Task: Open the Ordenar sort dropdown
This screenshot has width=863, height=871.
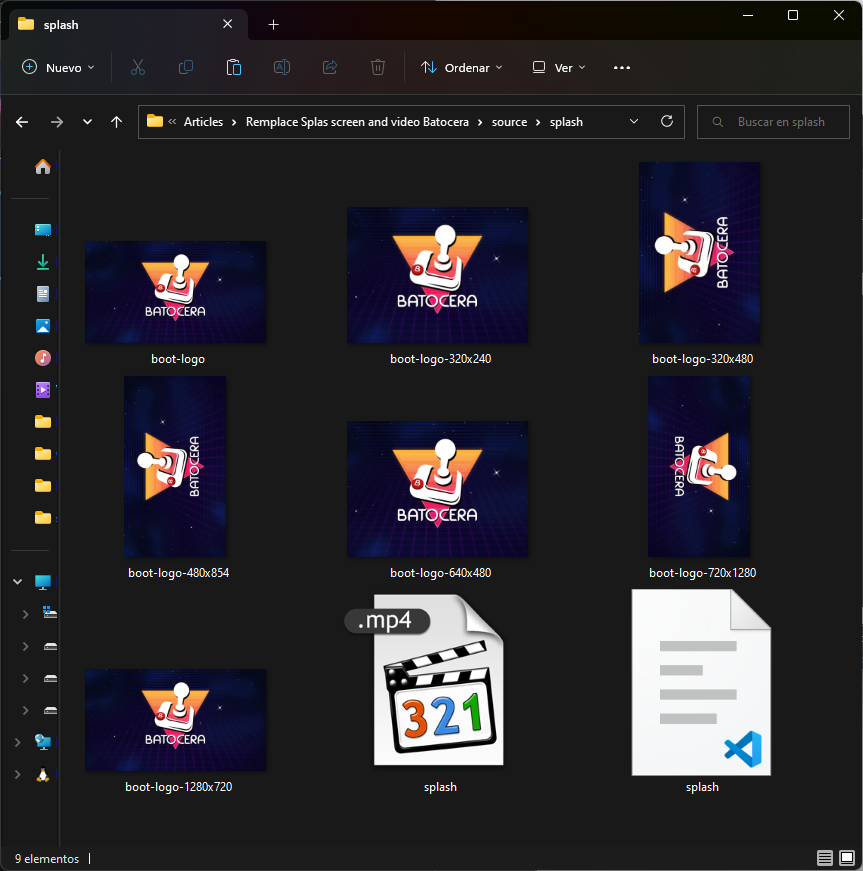Action: [x=461, y=68]
